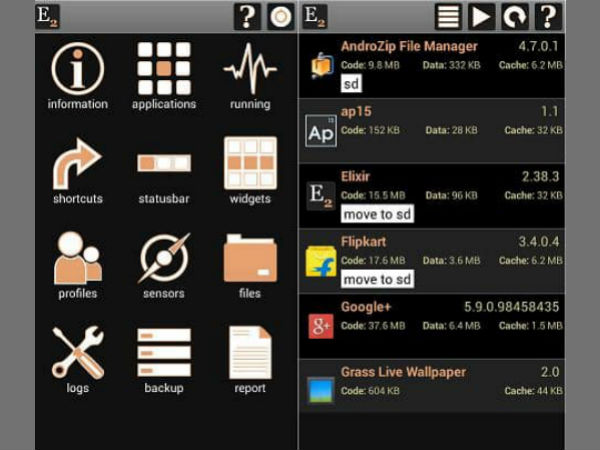Screen dimensions: 600x450
Task: Open the widgets icon
Action: pos(250,165)
